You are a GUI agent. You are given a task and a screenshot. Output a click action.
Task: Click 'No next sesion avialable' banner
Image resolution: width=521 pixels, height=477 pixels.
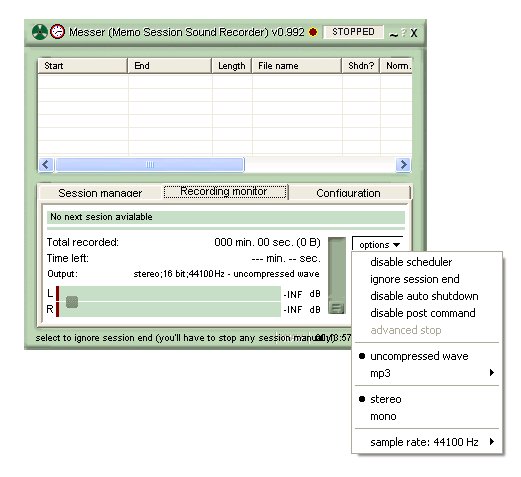click(226, 217)
